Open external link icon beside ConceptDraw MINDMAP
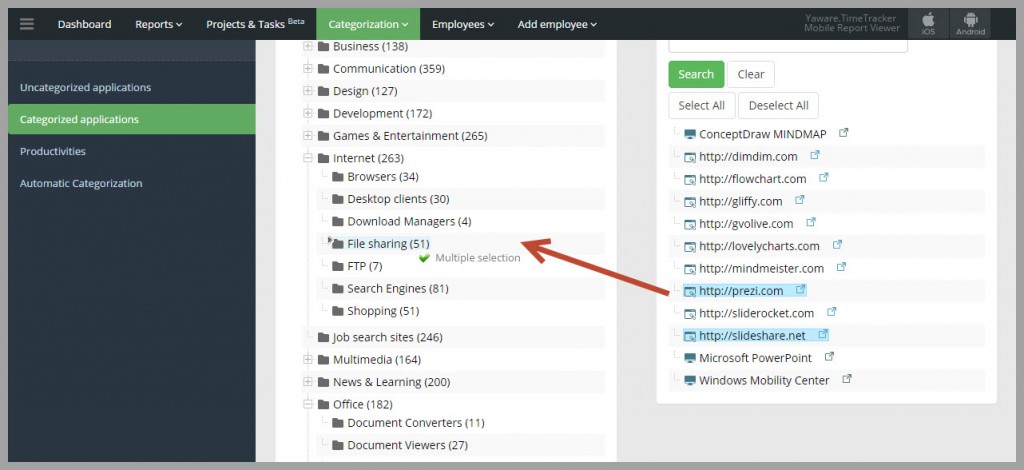Screen dimensions: 1024x470 (844, 133)
